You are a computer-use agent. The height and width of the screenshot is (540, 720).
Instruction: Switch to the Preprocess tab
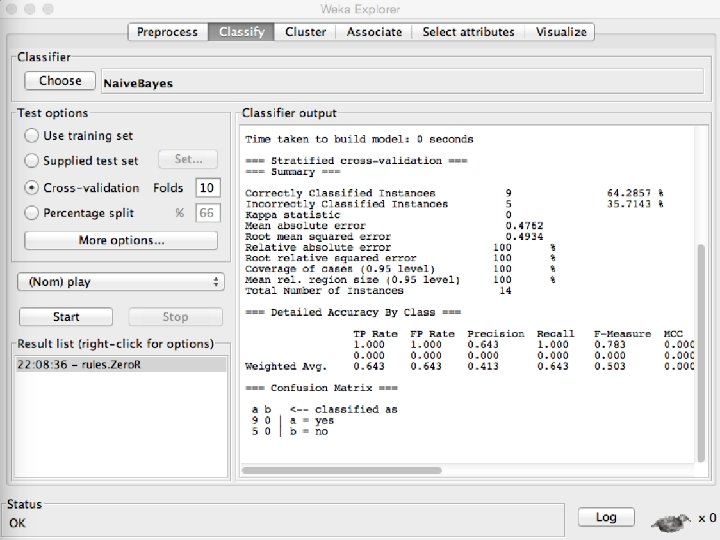point(168,32)
